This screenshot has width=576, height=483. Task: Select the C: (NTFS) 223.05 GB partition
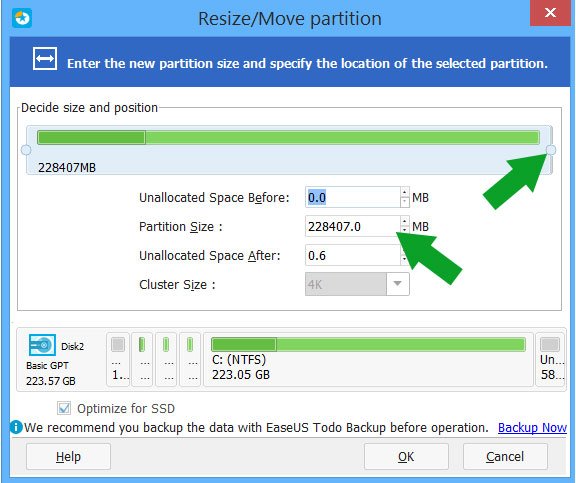coord(368,359)
